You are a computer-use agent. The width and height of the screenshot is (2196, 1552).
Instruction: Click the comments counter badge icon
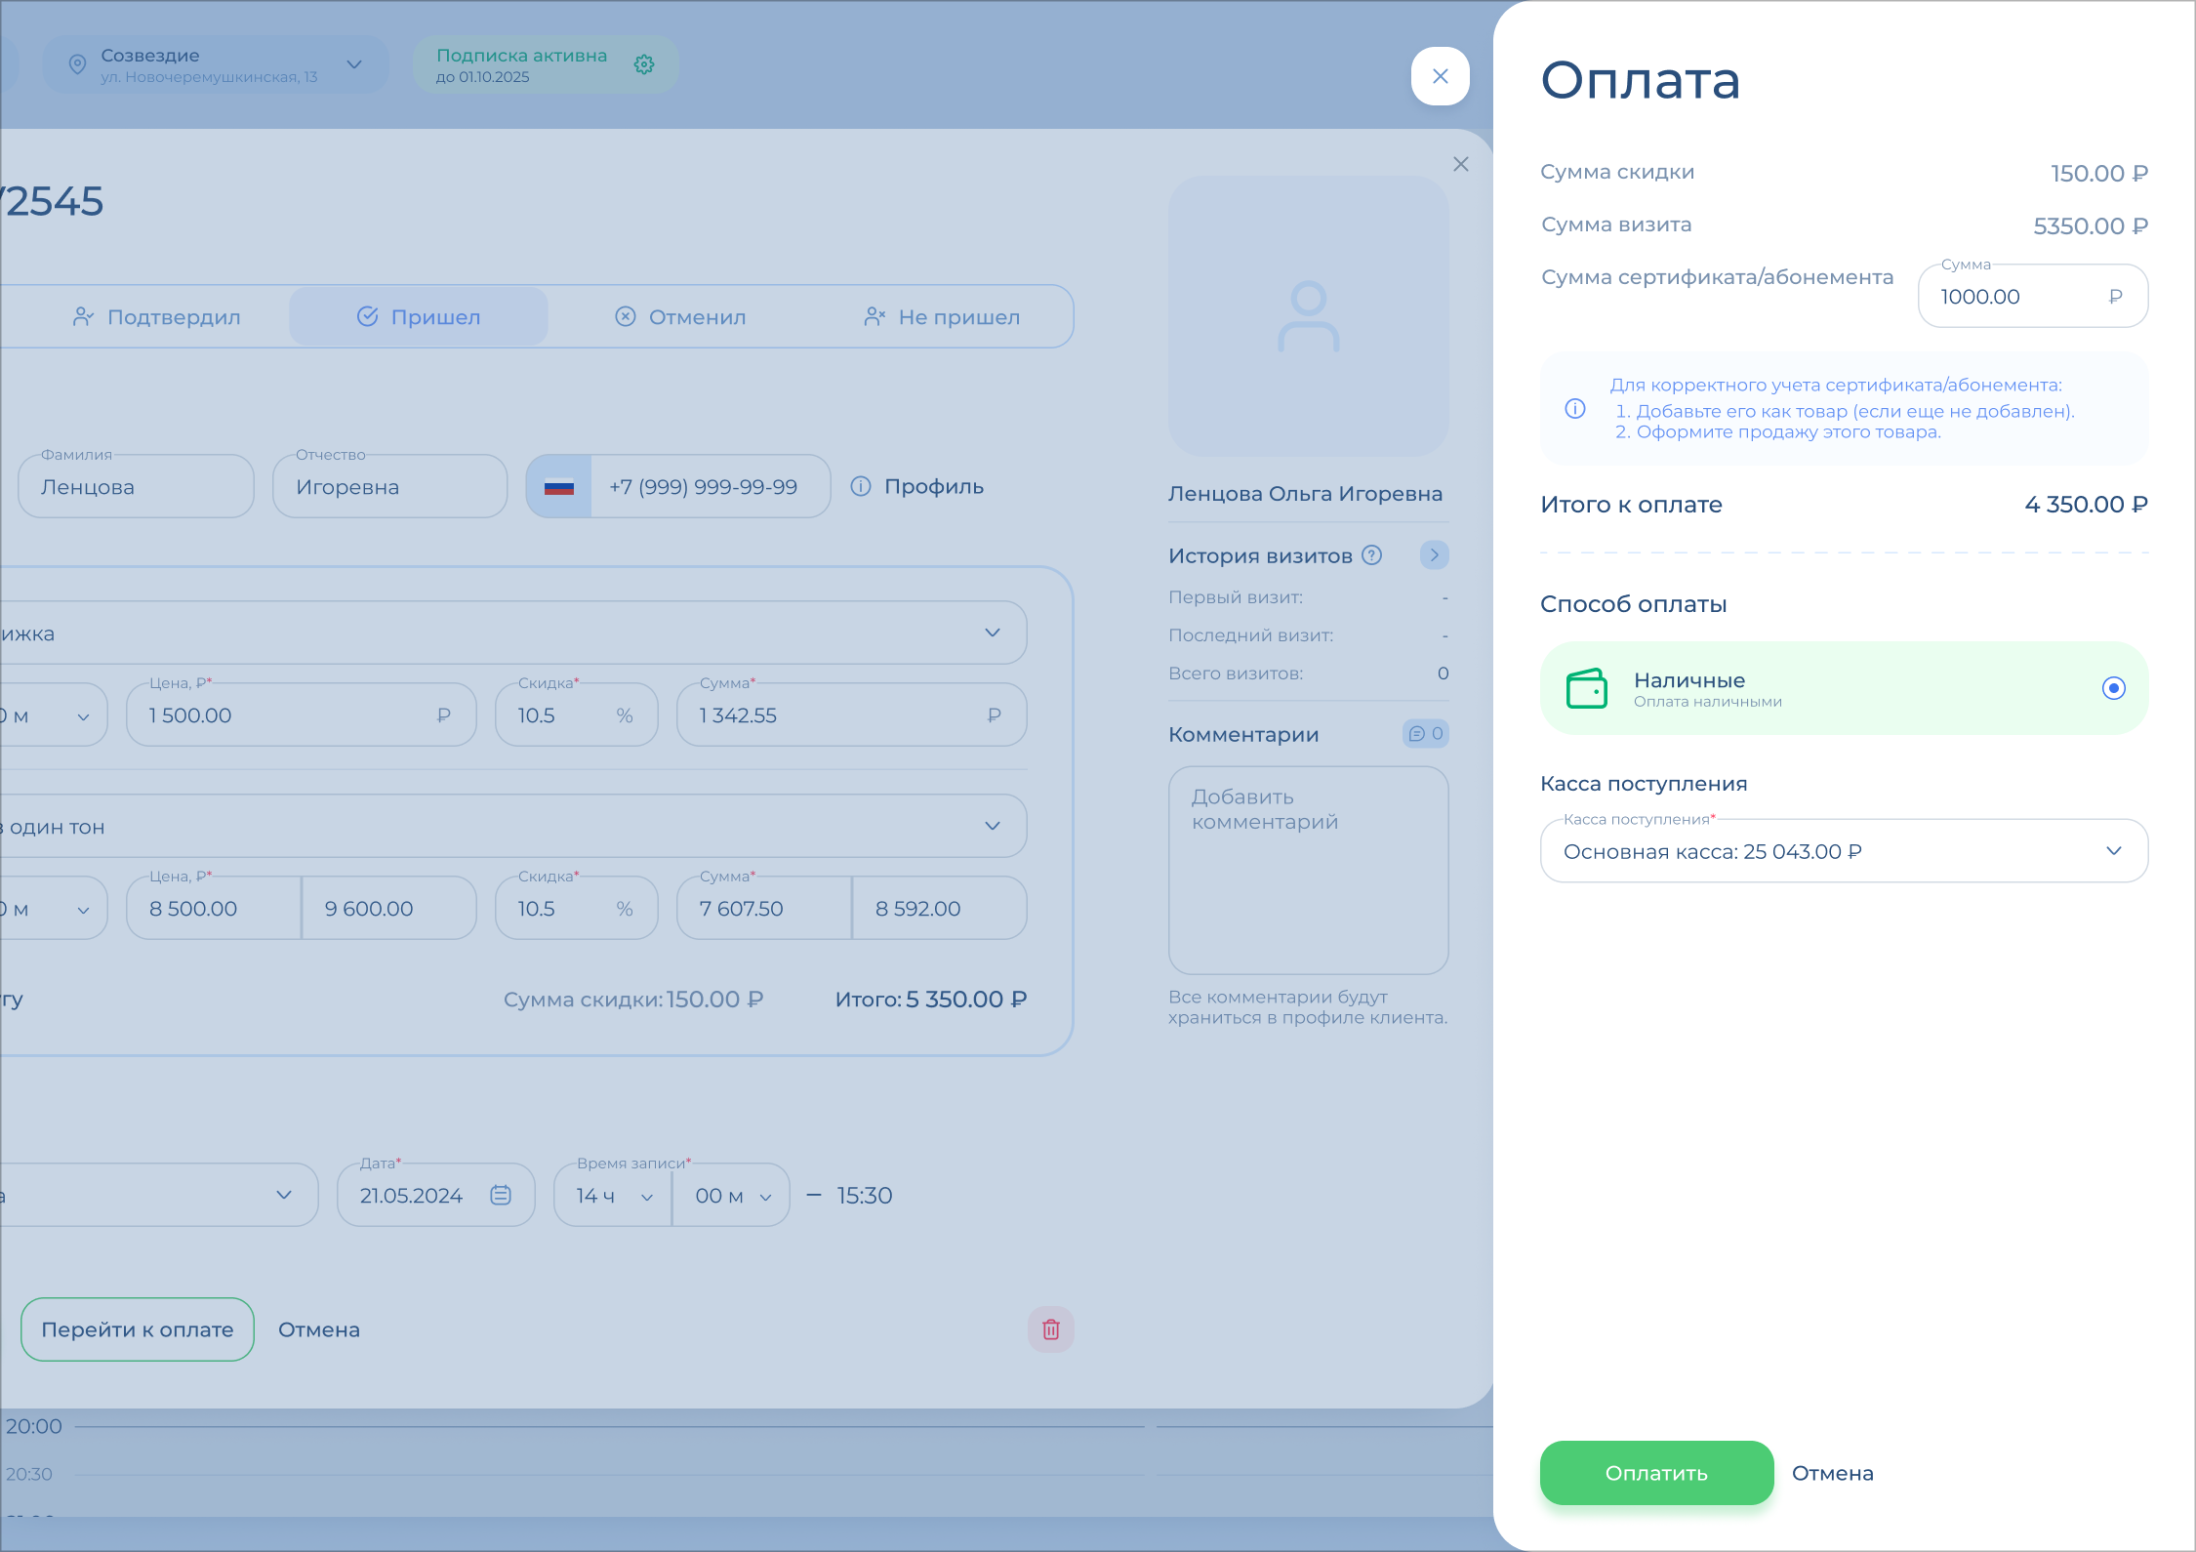(x=1425, y=734)
